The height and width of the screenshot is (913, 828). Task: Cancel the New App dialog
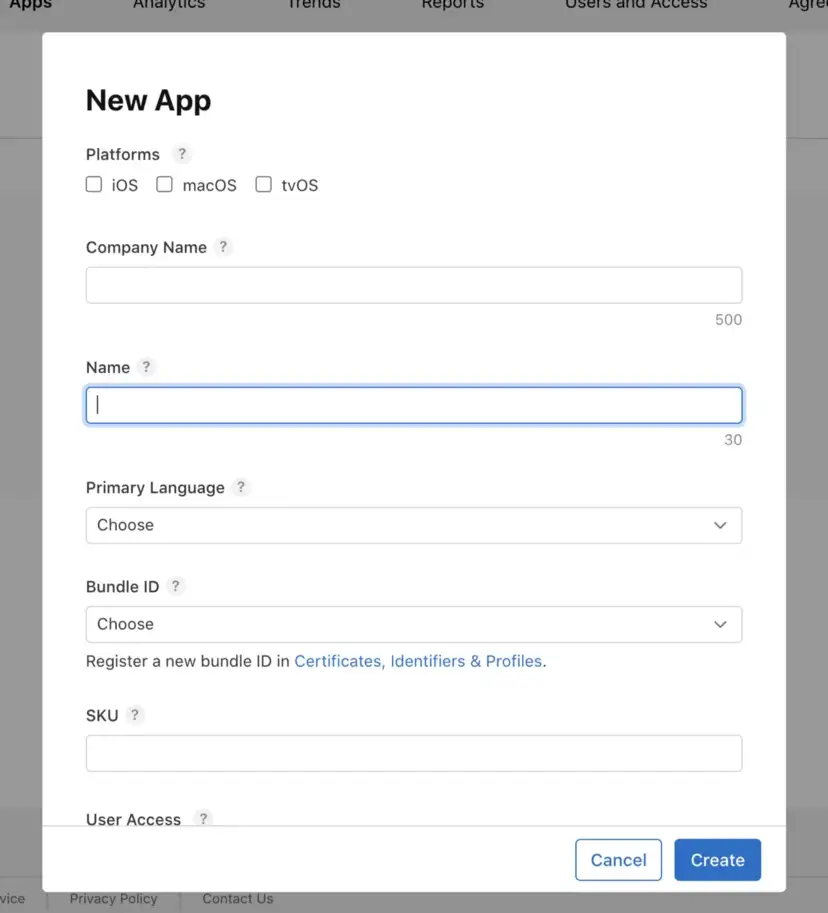618,860
